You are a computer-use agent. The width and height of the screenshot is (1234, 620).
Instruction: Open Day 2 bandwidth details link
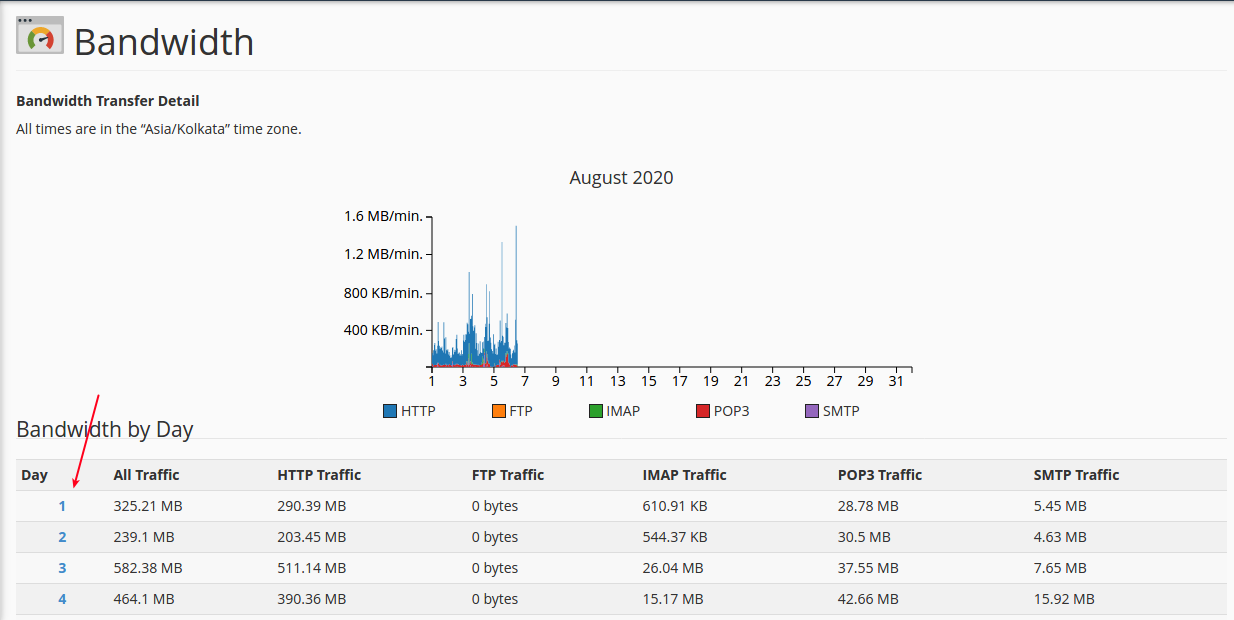(62, 537)
